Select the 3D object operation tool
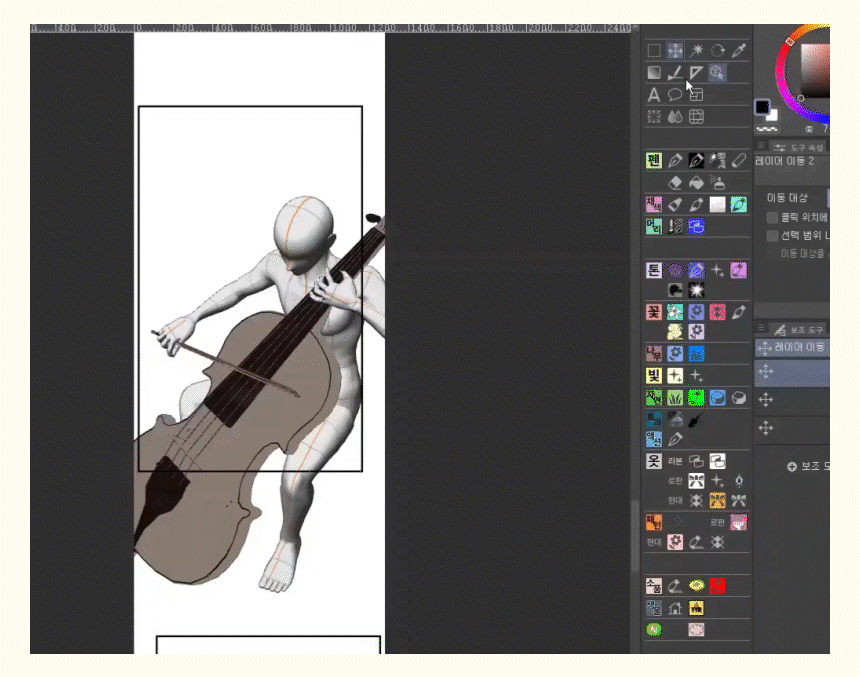 click(717, 72)
